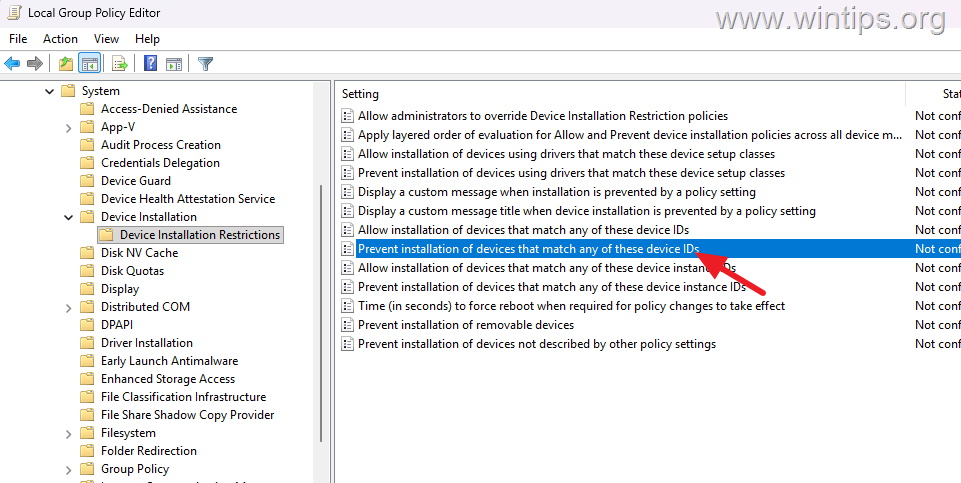Expand the App-V folder node

69,127
